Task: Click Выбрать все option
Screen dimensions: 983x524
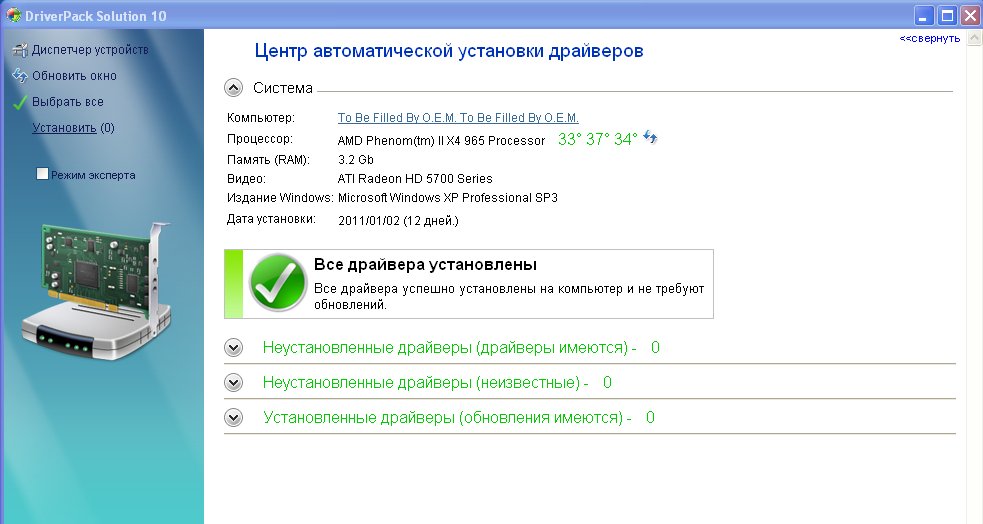Action: (68, 102)
